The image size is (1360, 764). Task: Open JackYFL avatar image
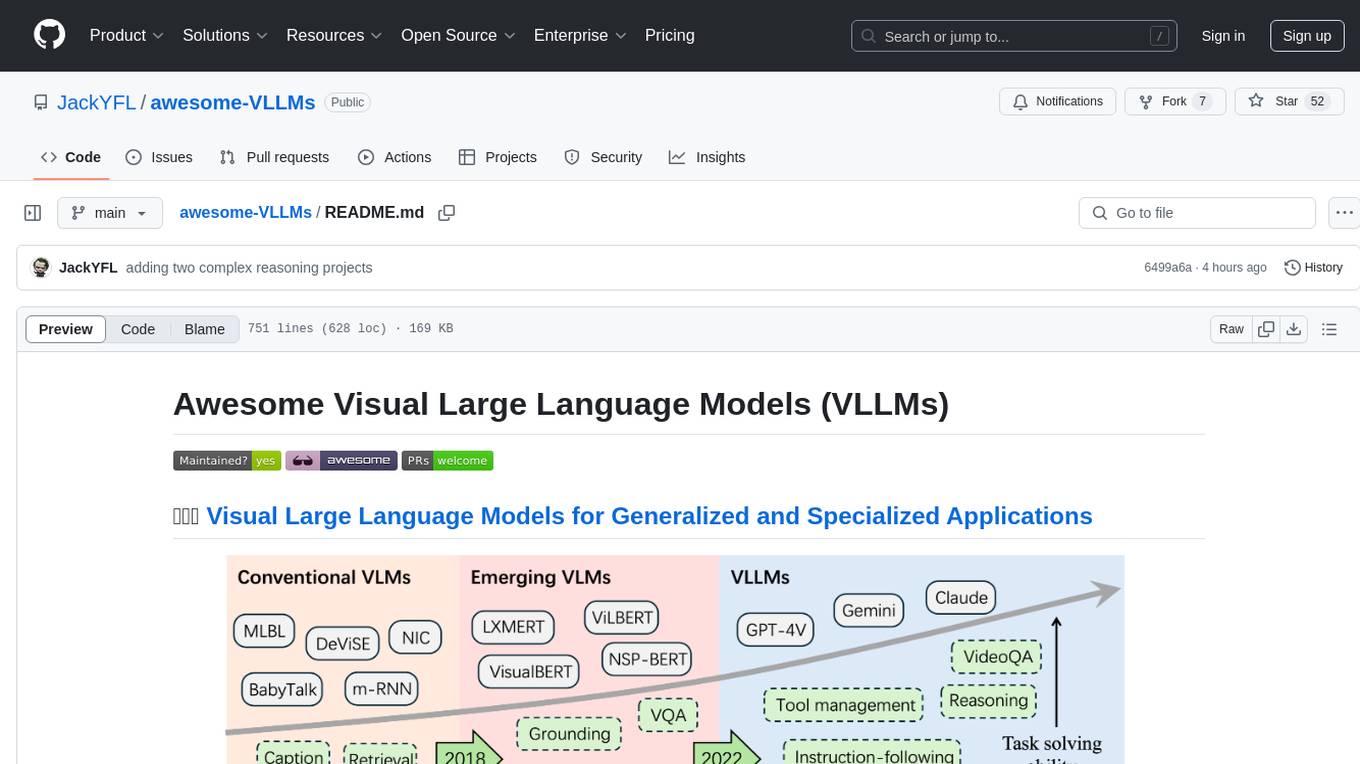click(x=41, y=267)
